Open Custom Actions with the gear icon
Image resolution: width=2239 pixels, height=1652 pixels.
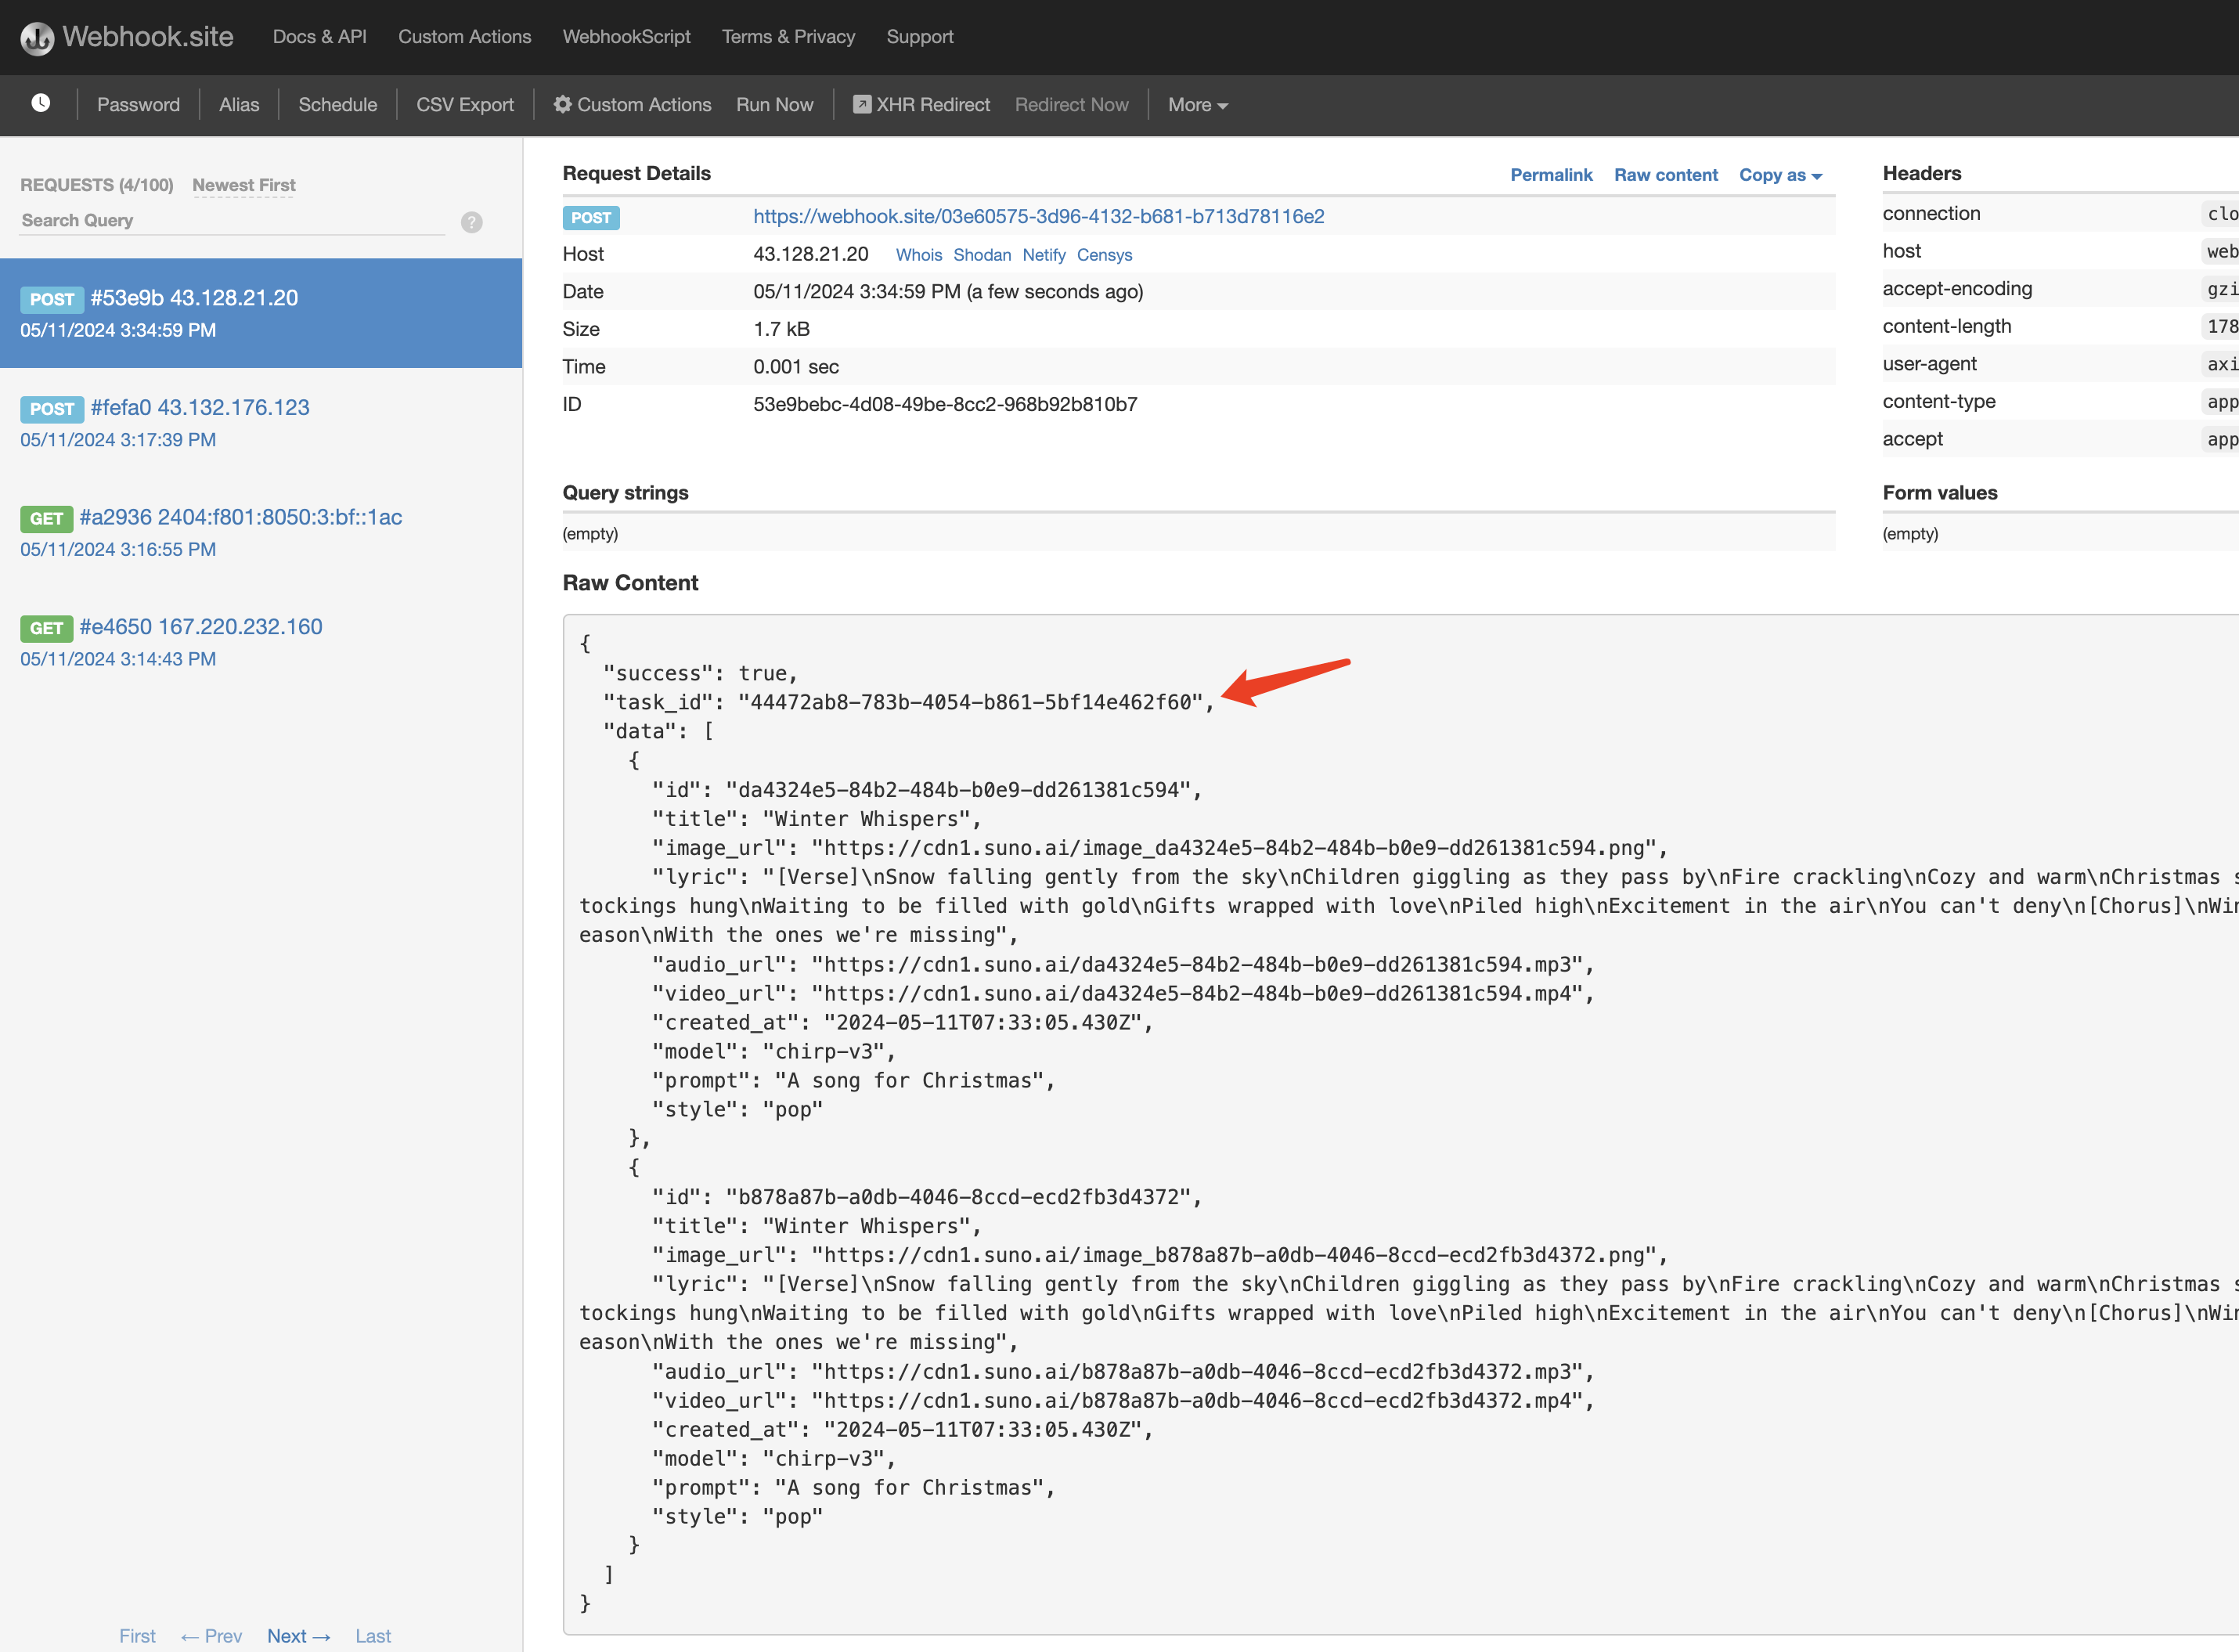point(563,104)
